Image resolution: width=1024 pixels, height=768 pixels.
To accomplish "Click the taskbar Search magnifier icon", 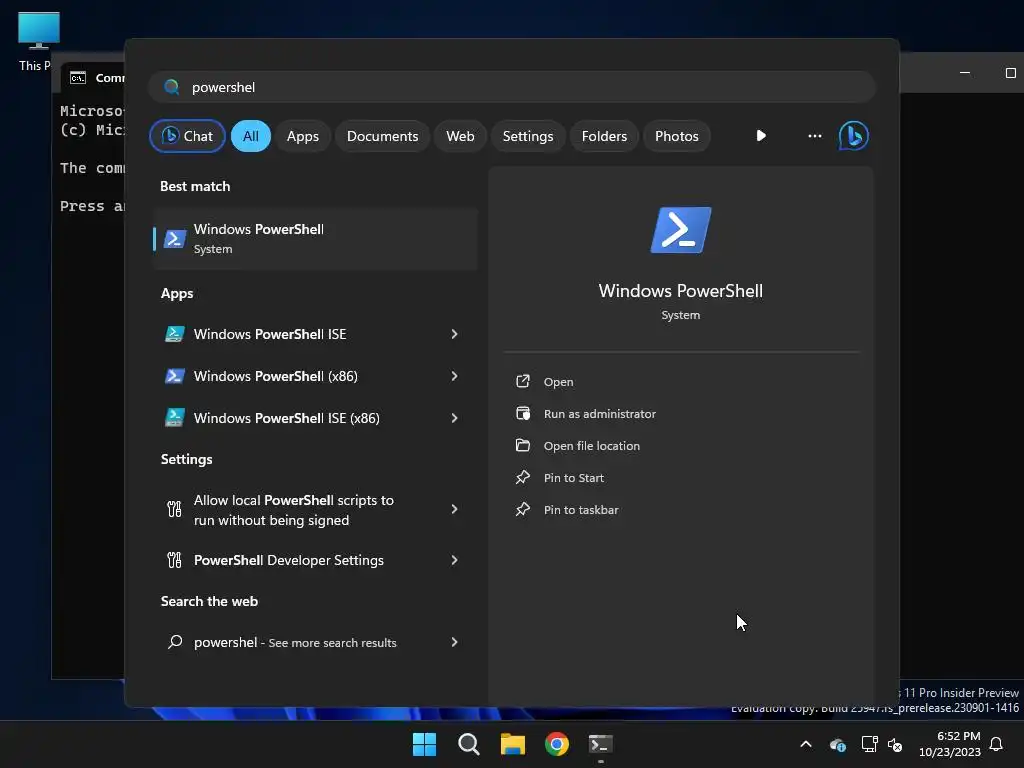I will [469, 744].
